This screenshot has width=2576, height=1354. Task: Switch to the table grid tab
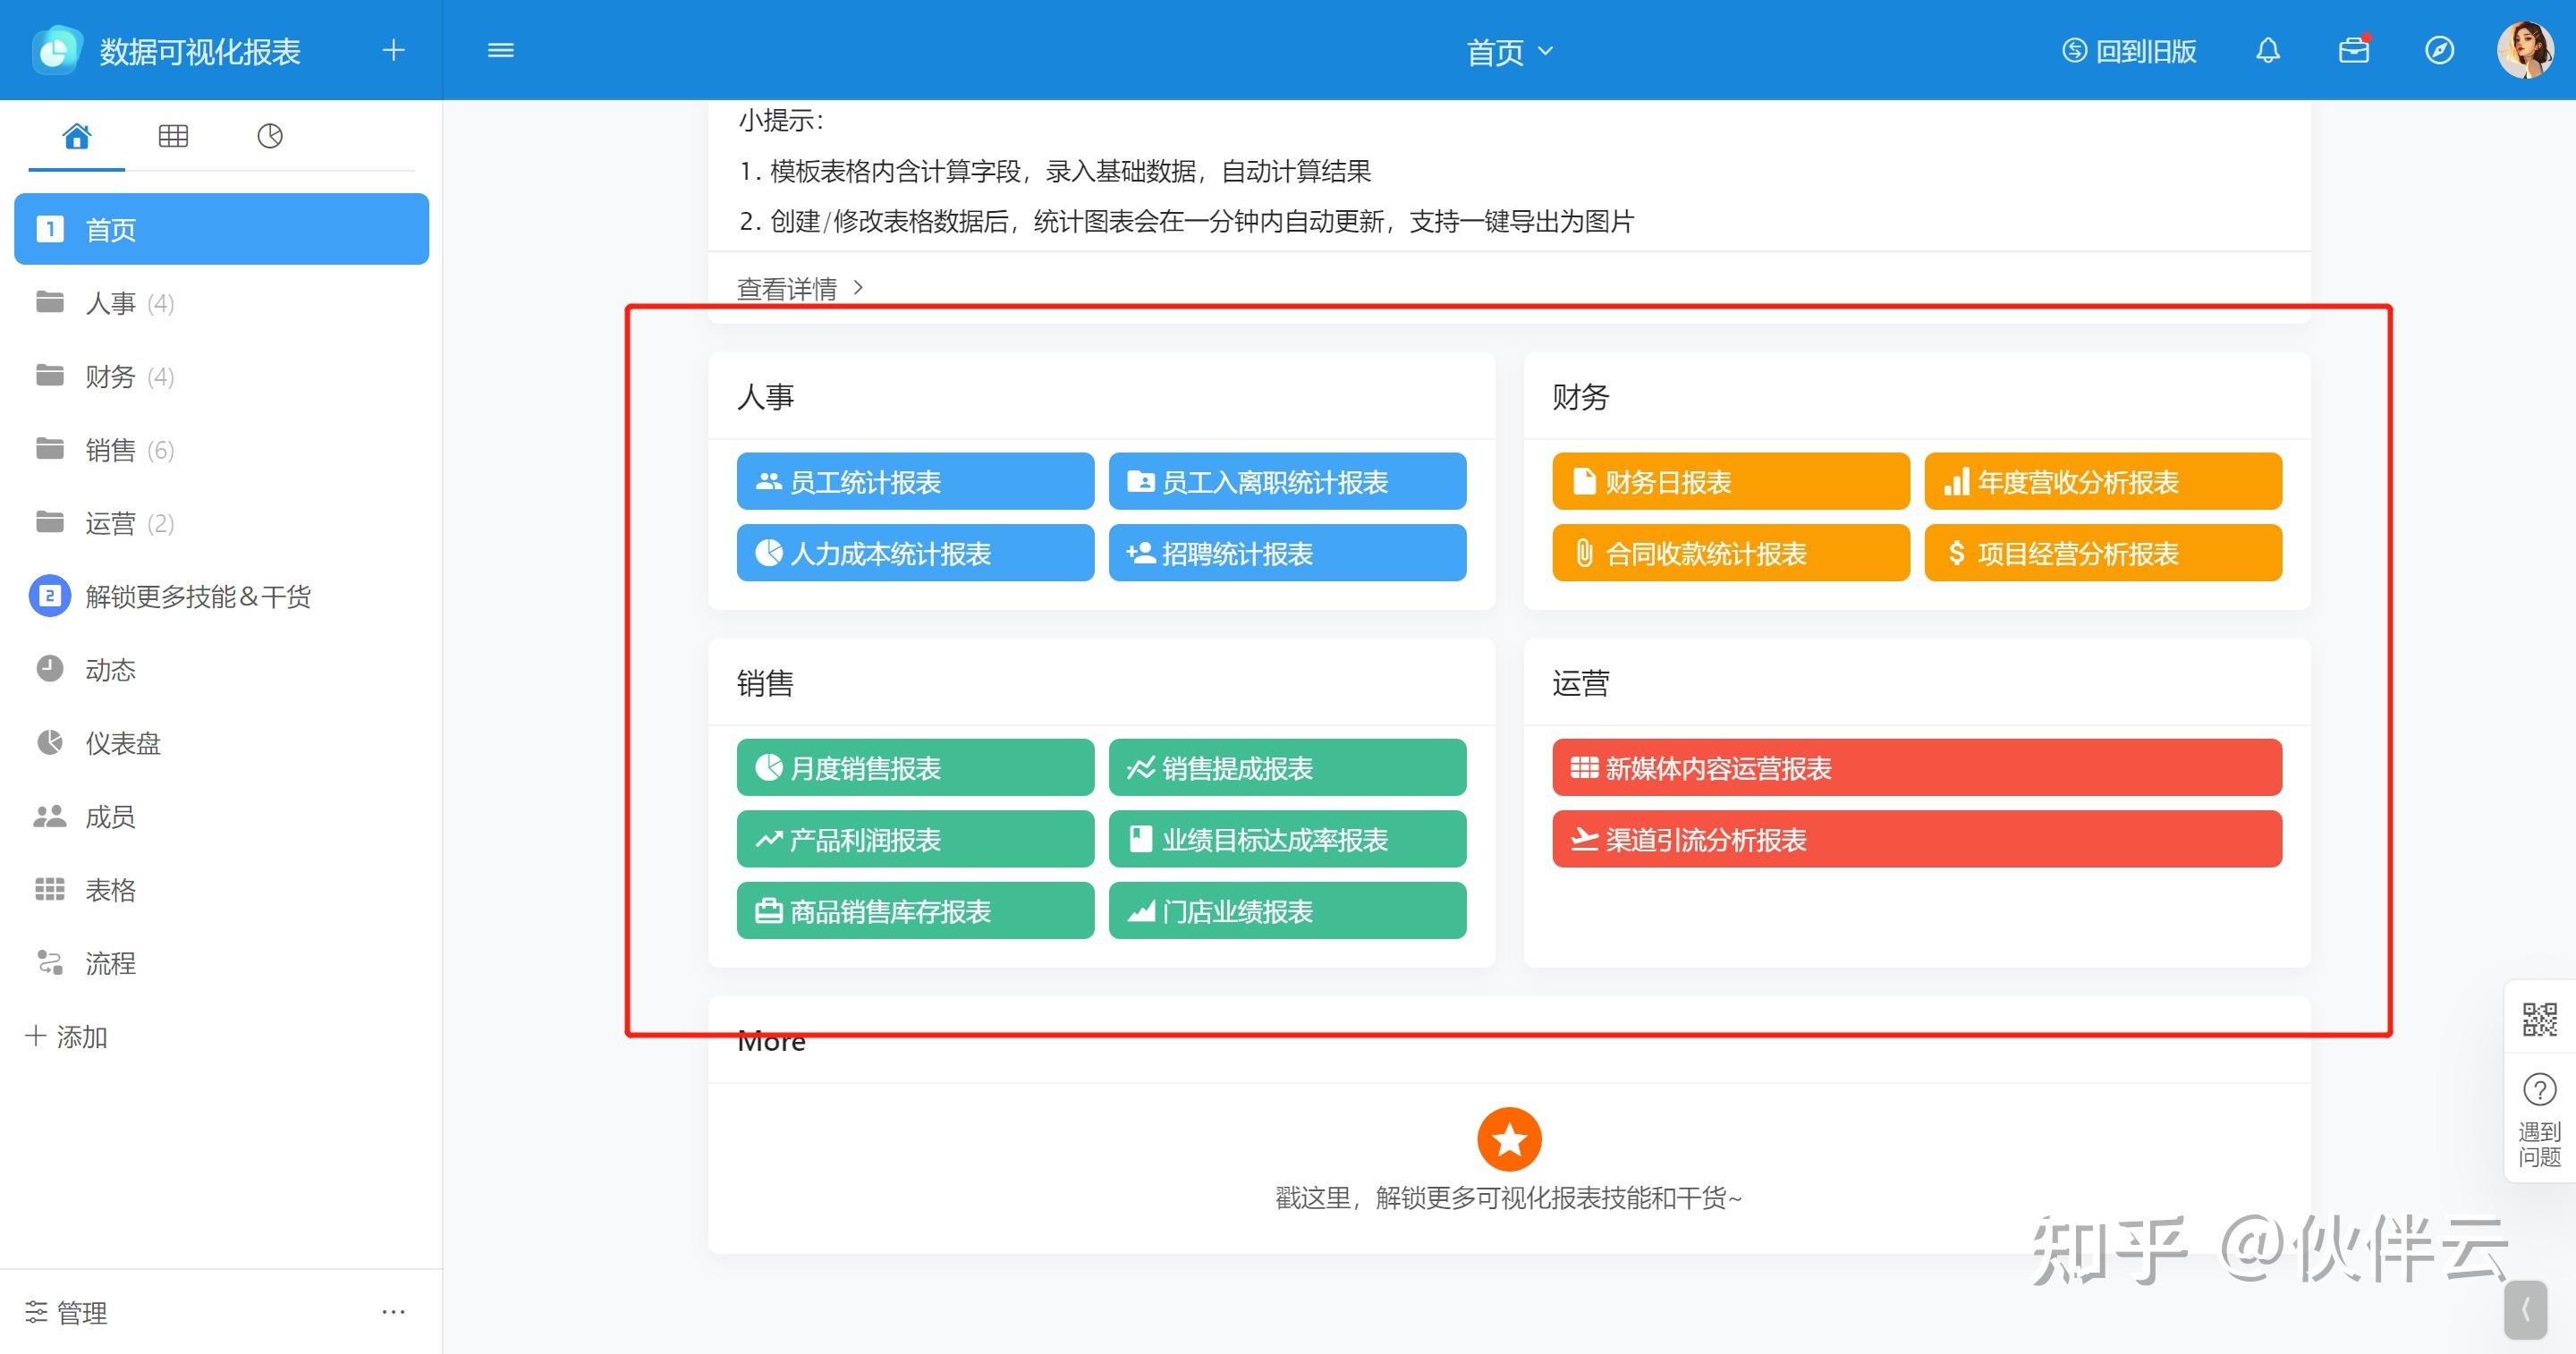pos(173,136)
